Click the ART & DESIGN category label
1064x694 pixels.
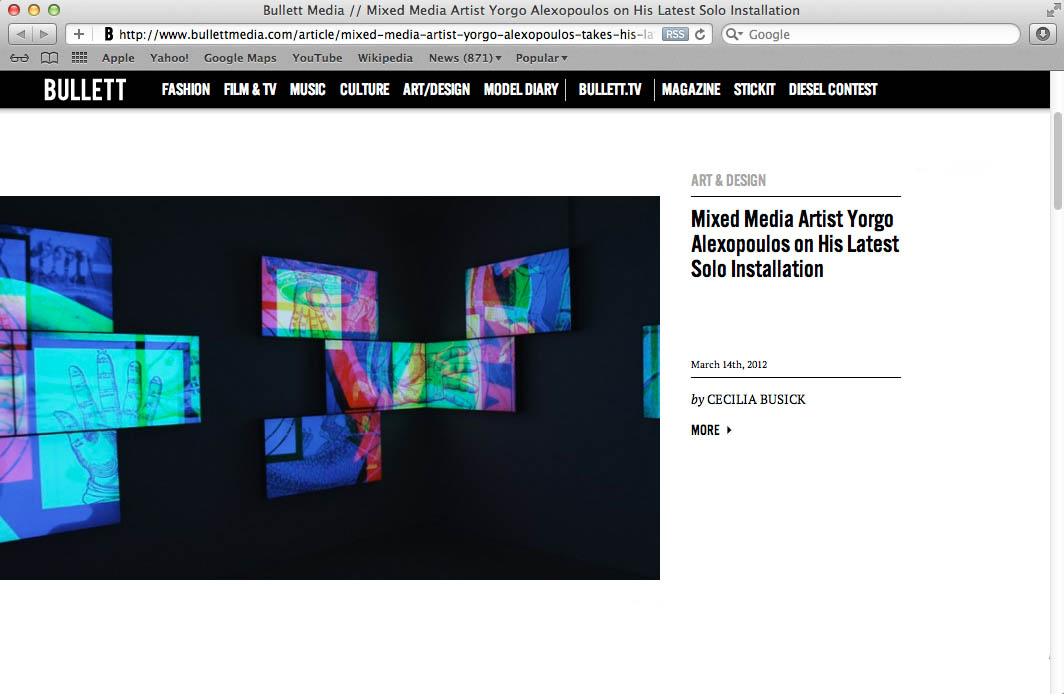tap(728, 180)
